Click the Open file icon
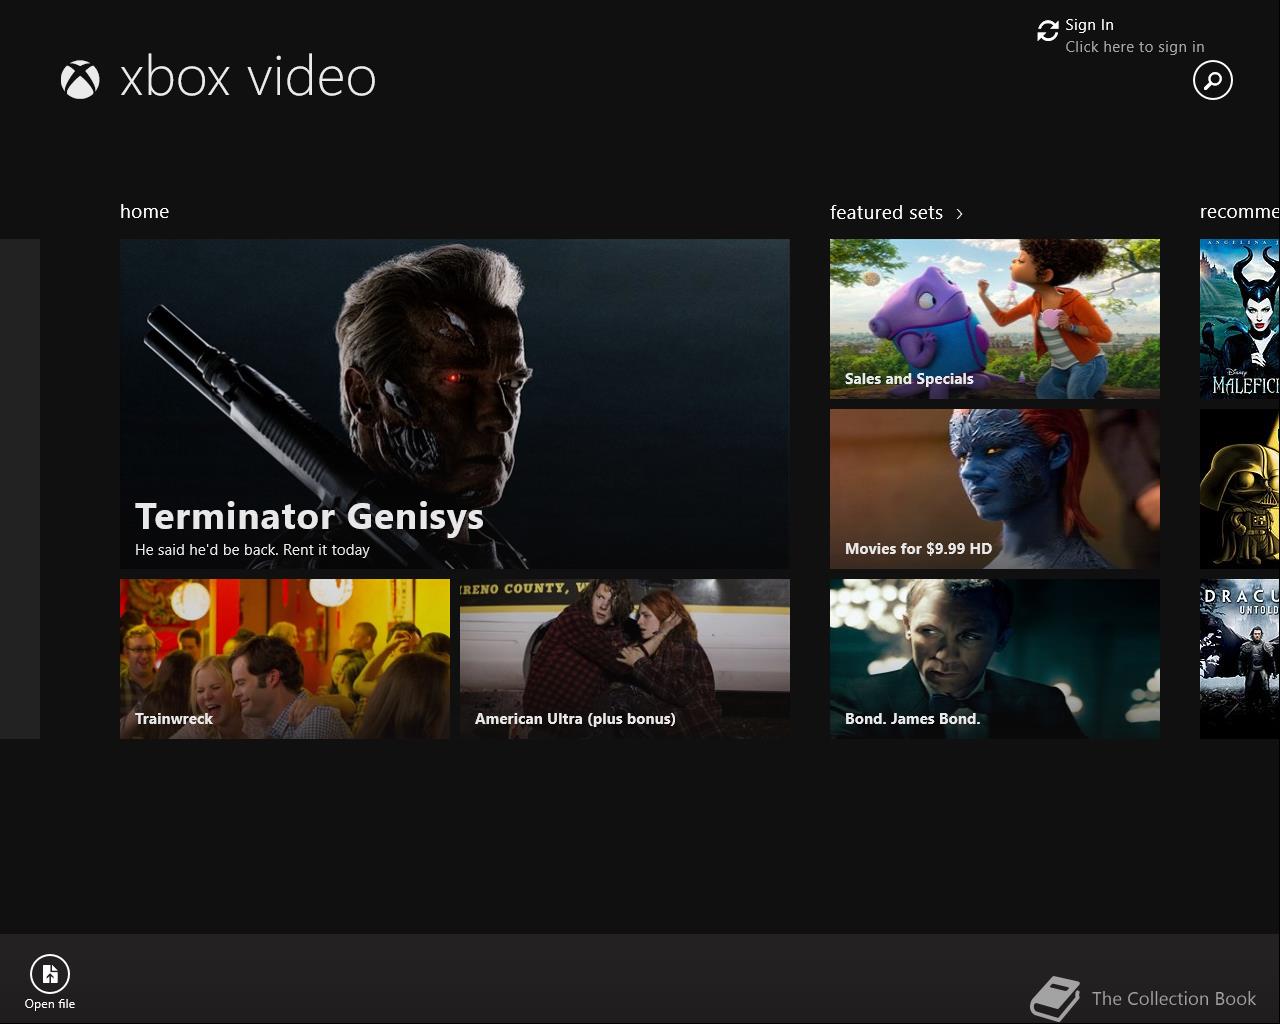The width and height of the screenshot is (1280, 1024). pos(49,973)
